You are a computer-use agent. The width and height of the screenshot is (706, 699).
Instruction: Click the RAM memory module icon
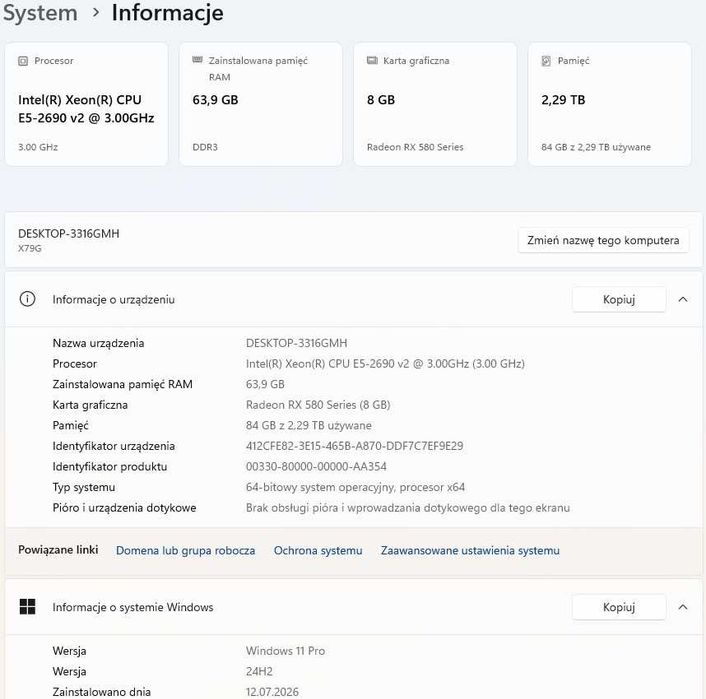[197, 60]
